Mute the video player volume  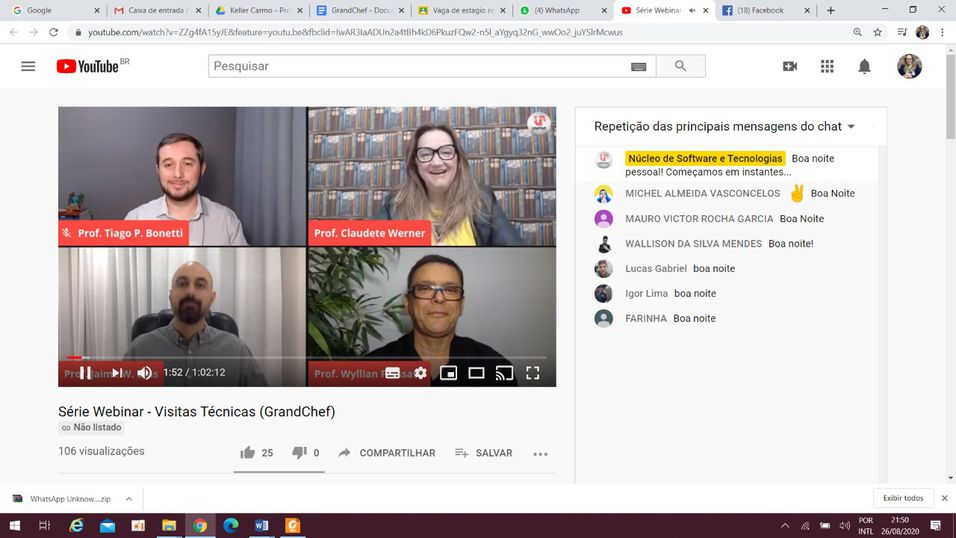click(145, 373)
